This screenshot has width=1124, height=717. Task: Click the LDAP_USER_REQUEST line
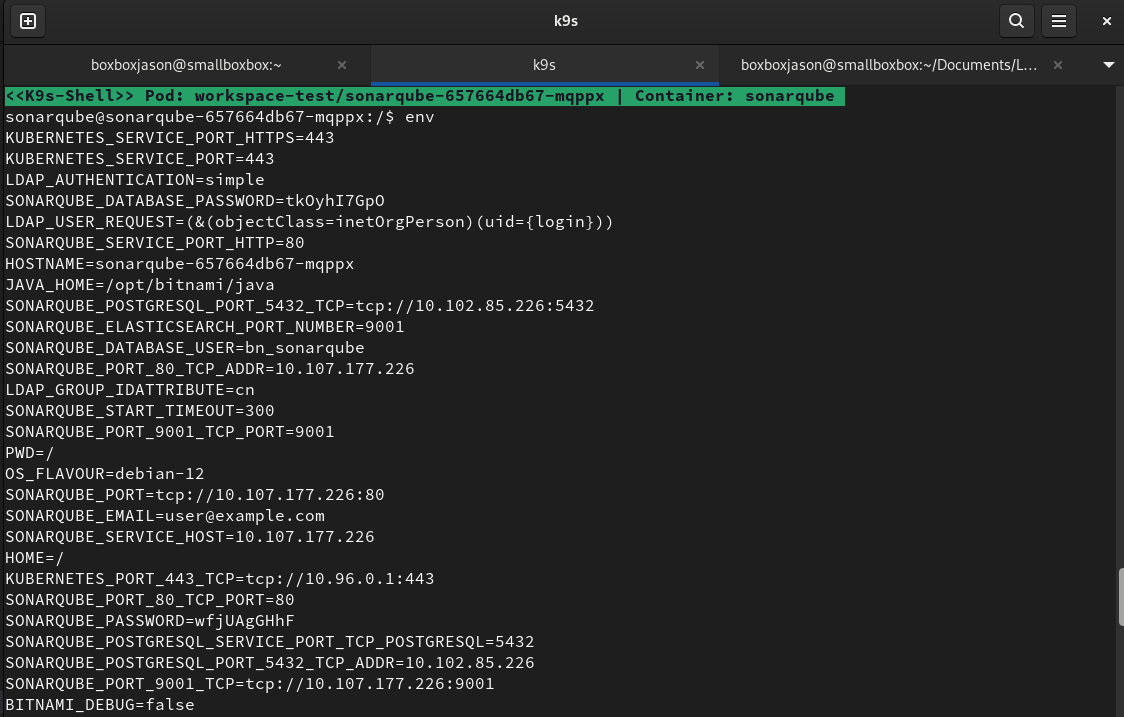click(309, 222)
